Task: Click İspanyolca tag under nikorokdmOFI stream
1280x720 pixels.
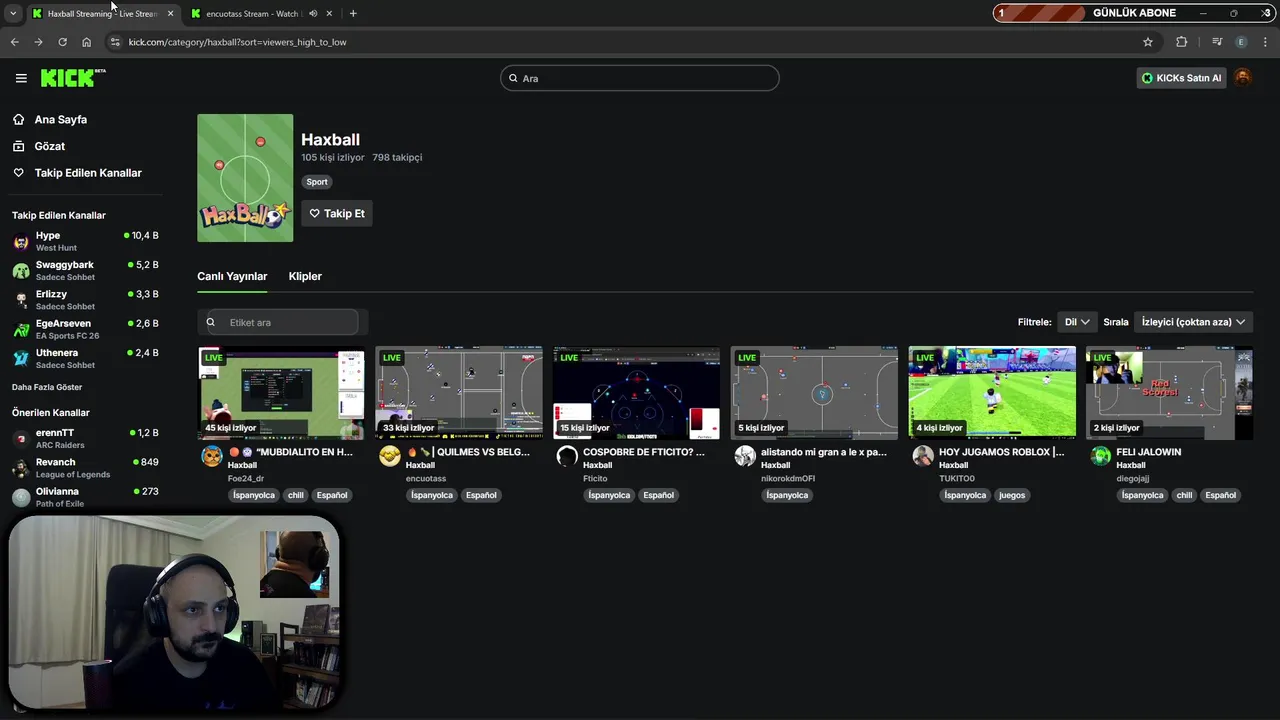Action: [787, 495]
